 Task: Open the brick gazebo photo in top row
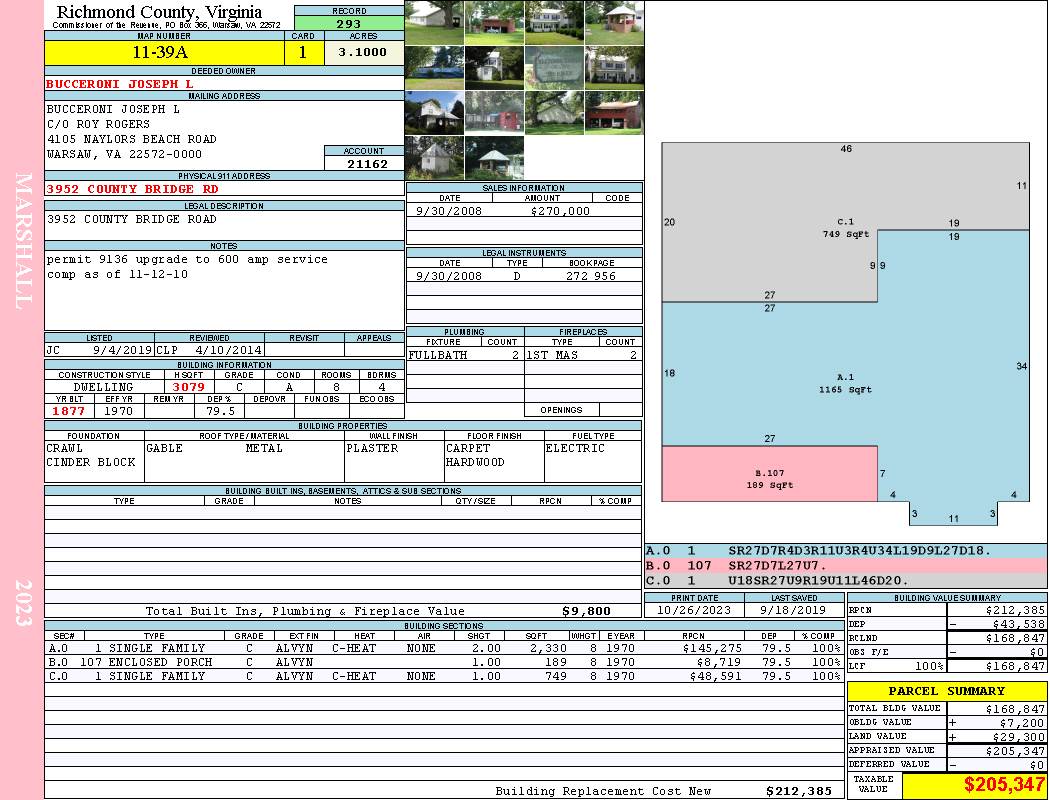pyautogui.click(x=614, y=23)
